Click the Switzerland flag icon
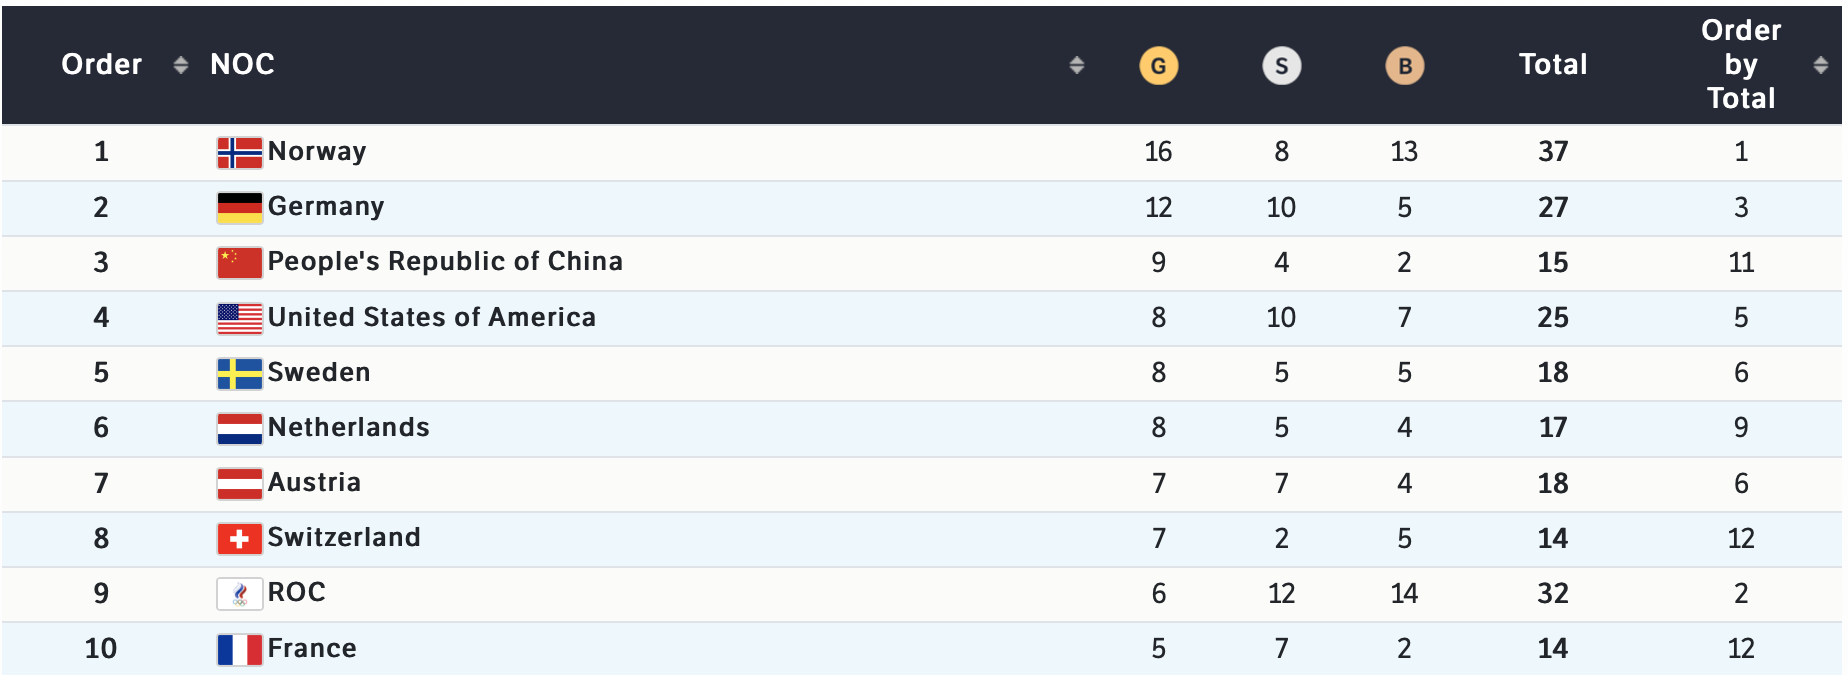 click(x=239, y=538)
